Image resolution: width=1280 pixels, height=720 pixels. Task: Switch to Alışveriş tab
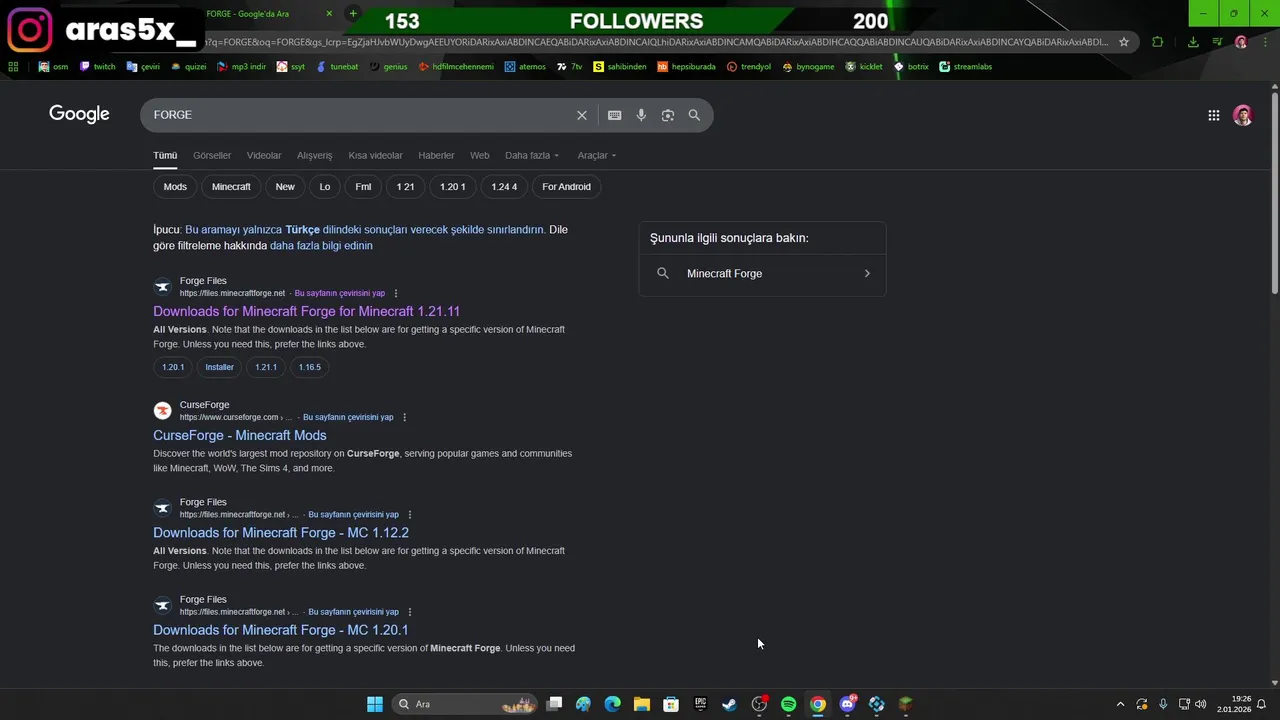coord(314,155)
